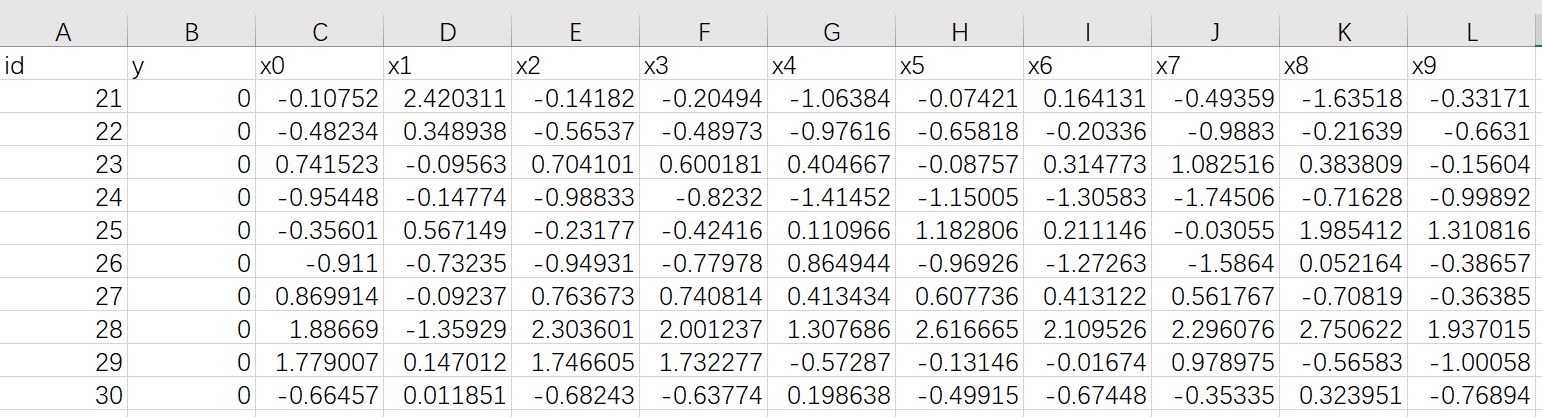Select the cell containing 0.704101
The height and width of the screenshot is (417, 1542).
[575, 164]
